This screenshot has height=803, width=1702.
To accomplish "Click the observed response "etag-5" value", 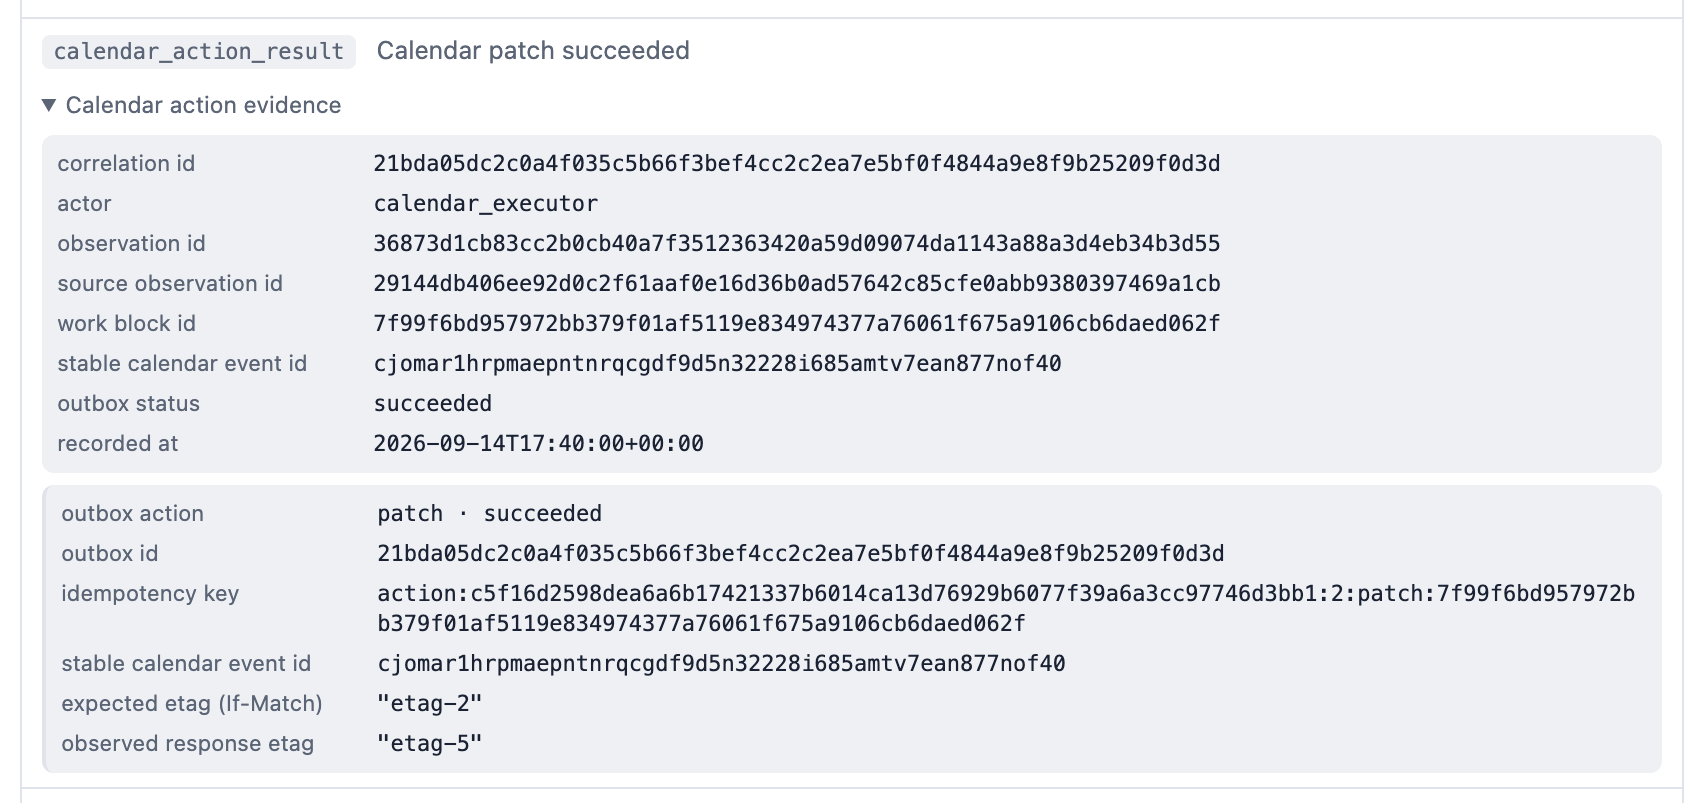I will [430, 744].
